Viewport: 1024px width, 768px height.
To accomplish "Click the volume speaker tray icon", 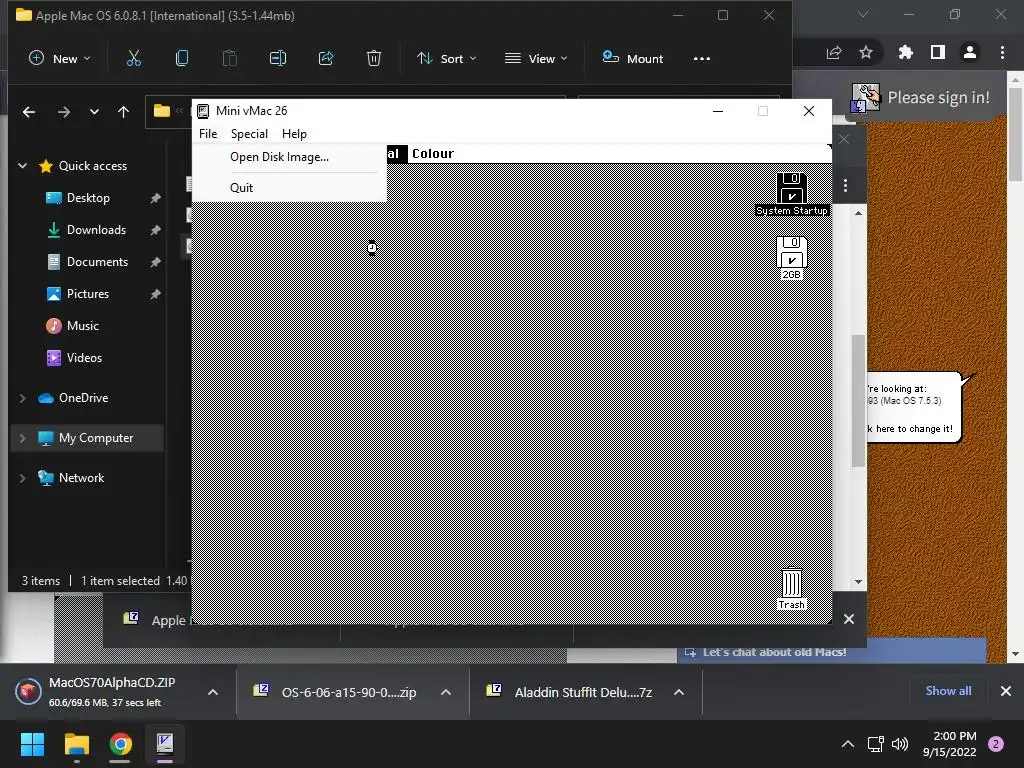I will point(900,744).
